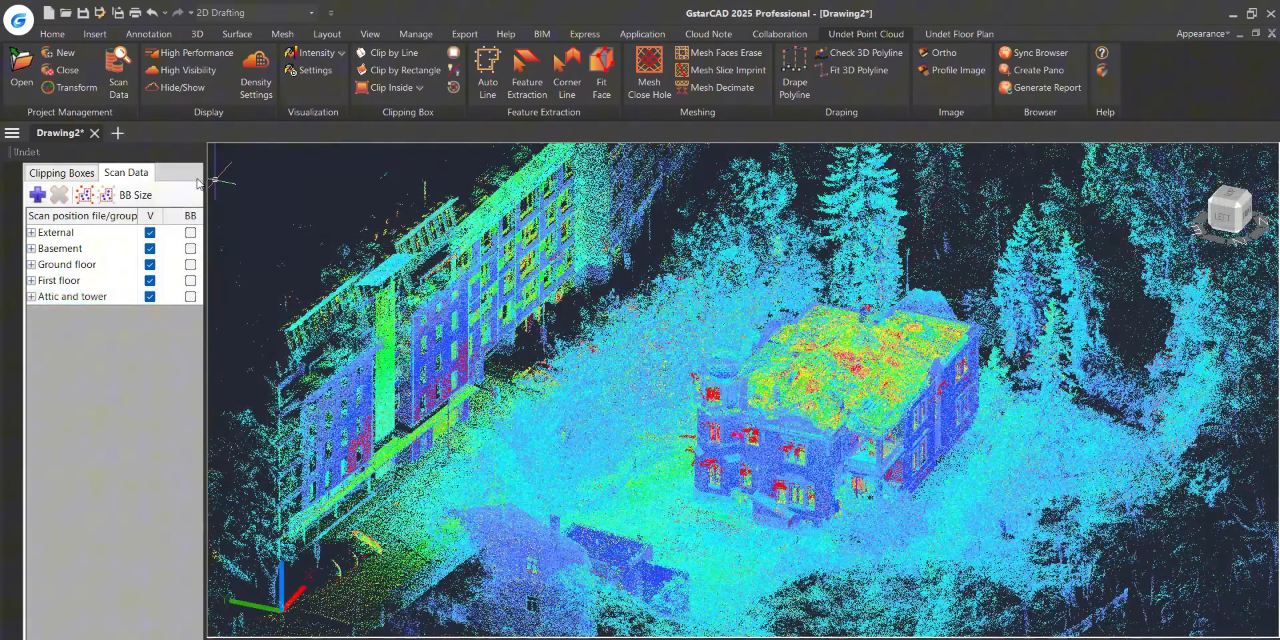Click Clip by Rectangle

397,70
